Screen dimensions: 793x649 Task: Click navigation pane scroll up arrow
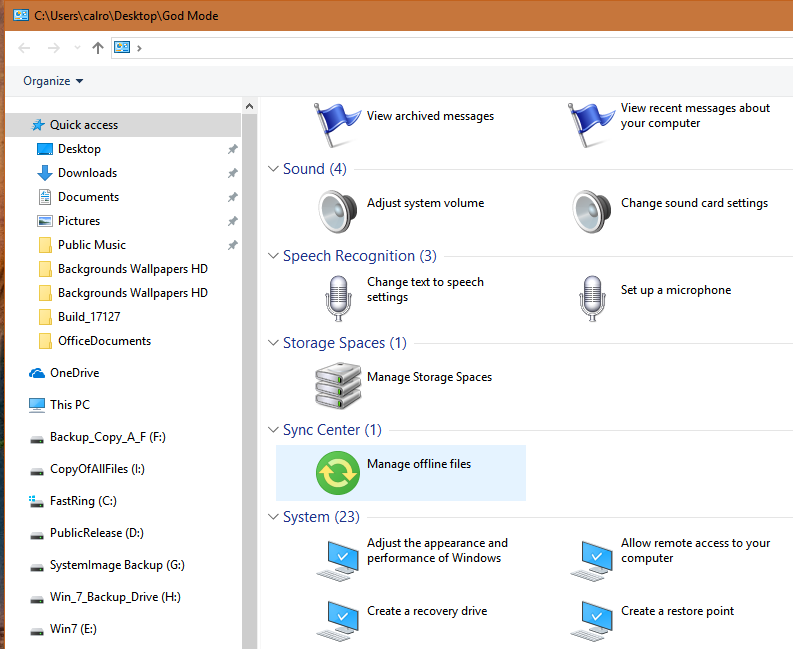(249, 106)
